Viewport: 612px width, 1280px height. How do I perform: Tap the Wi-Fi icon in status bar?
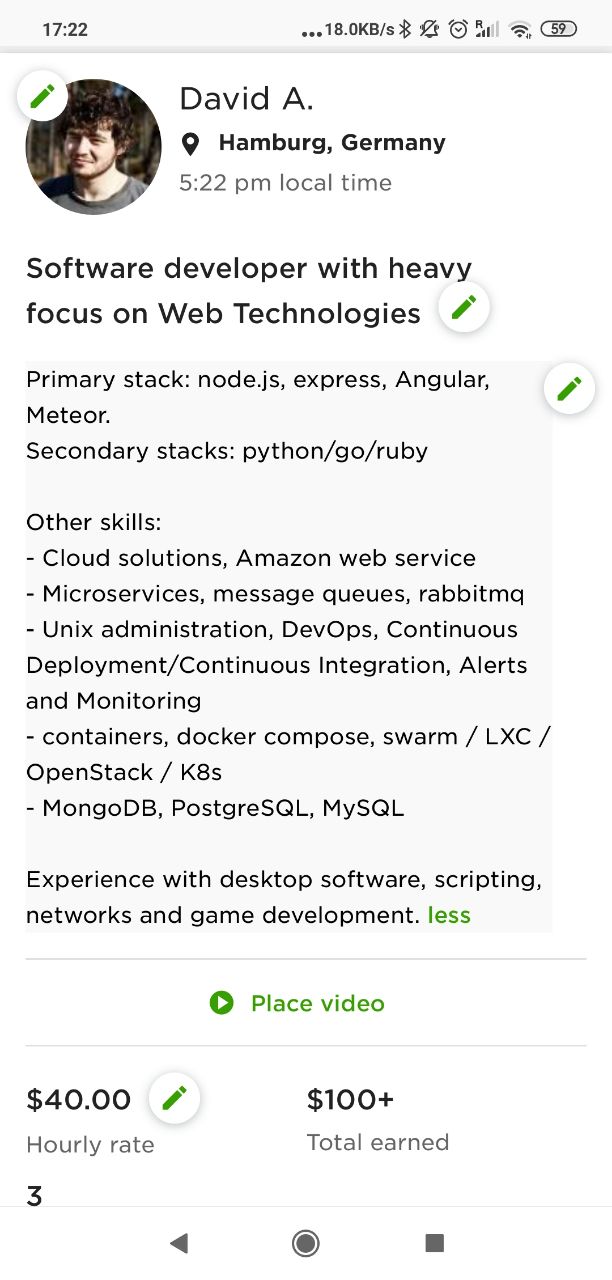pos(519,30)
